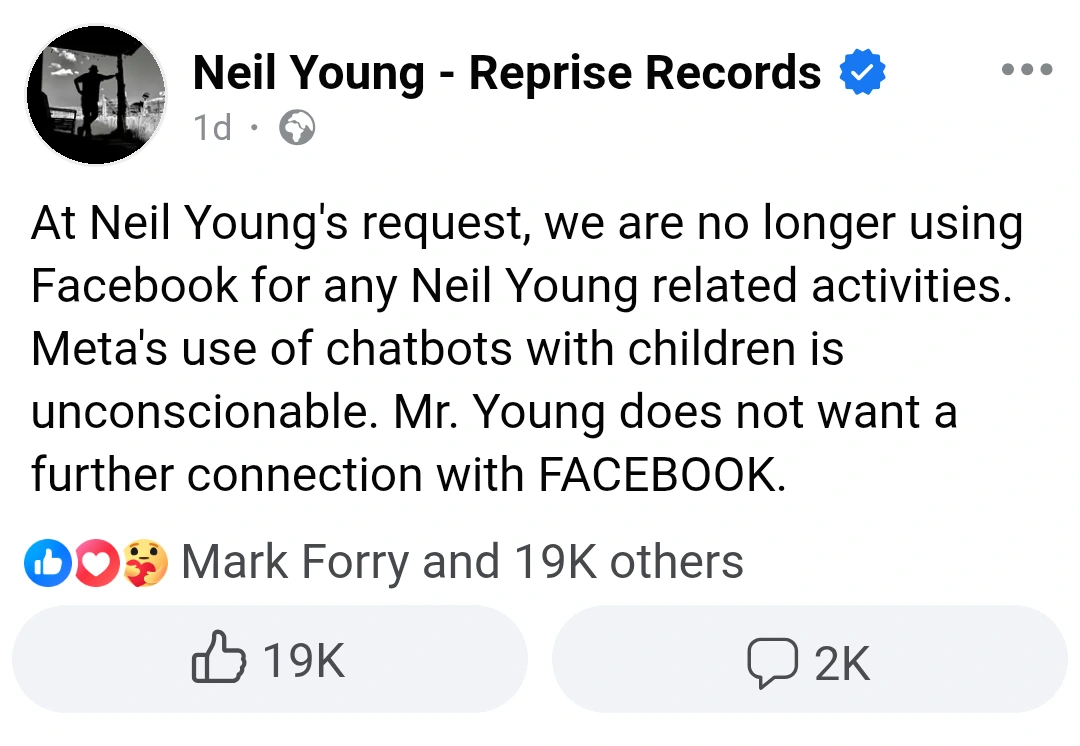Open the Neil Young page profile picture
Image resolution: width=1080 pixels, height=746 pixels.
96,95
